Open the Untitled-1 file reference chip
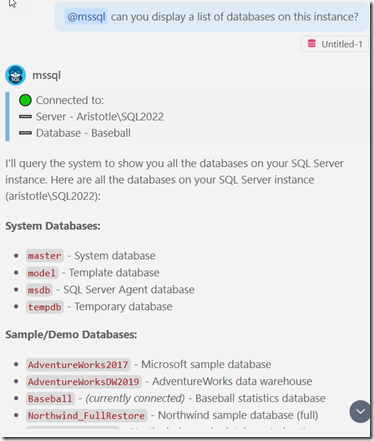Image resolution: width=374 pixels, height=441 pixels. [335, 44]
